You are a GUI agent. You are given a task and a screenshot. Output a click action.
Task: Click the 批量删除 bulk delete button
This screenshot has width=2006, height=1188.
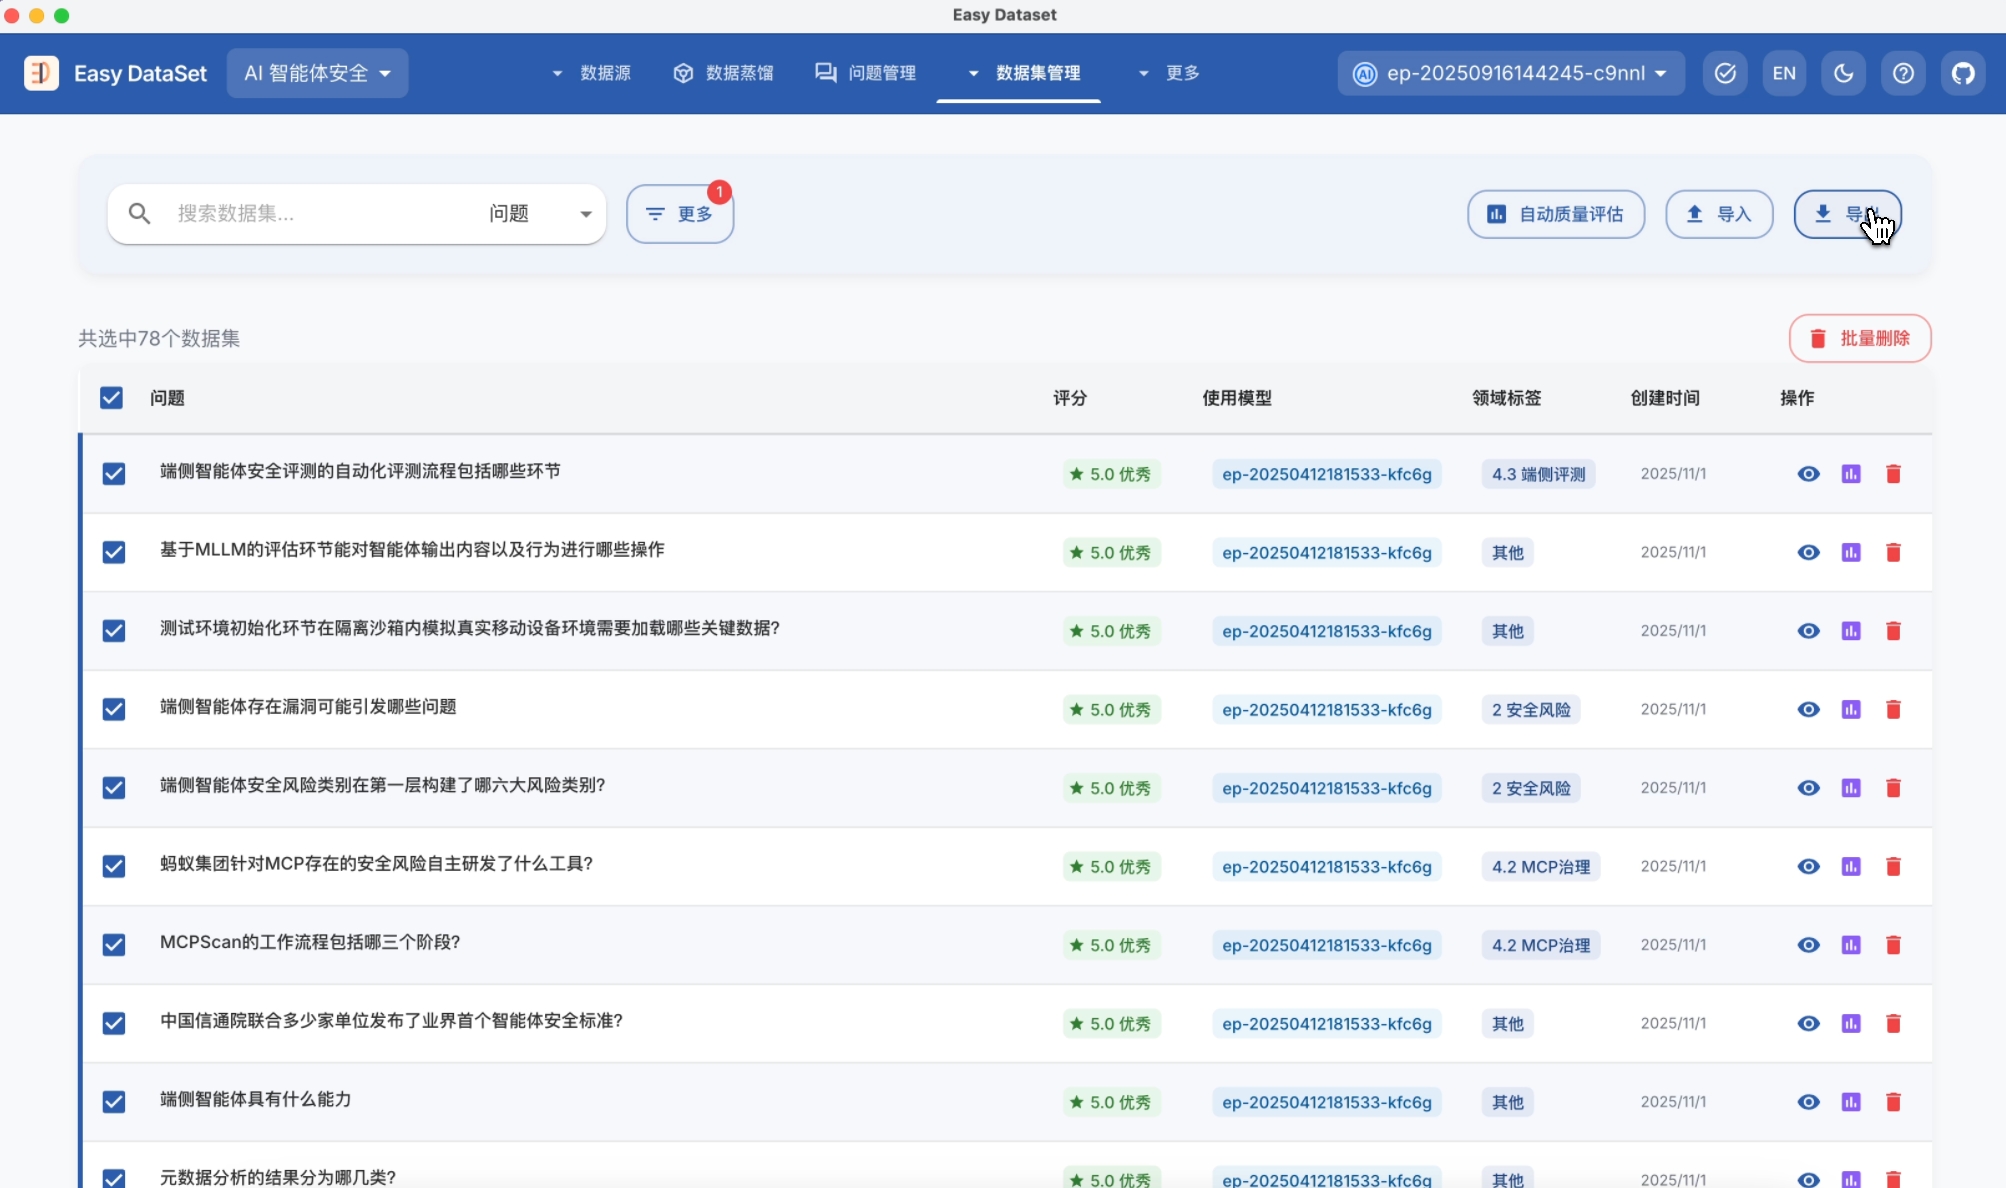tap(1859, 338)
